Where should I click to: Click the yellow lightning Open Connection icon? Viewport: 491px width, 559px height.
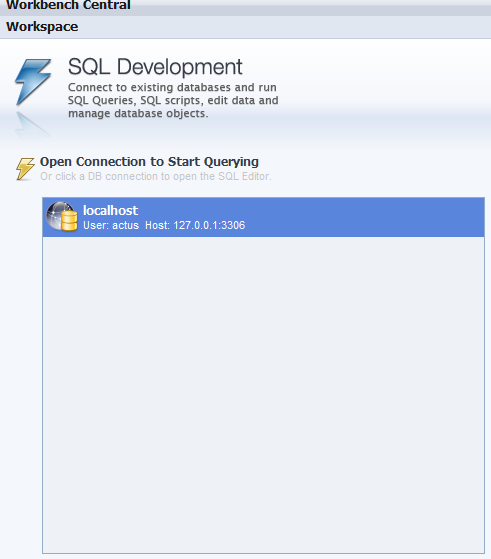pos(25,169)
